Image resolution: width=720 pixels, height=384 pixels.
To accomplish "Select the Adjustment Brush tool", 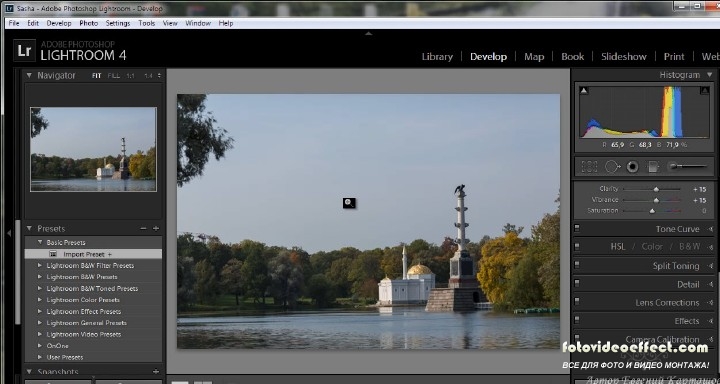I will coord(687,166).
